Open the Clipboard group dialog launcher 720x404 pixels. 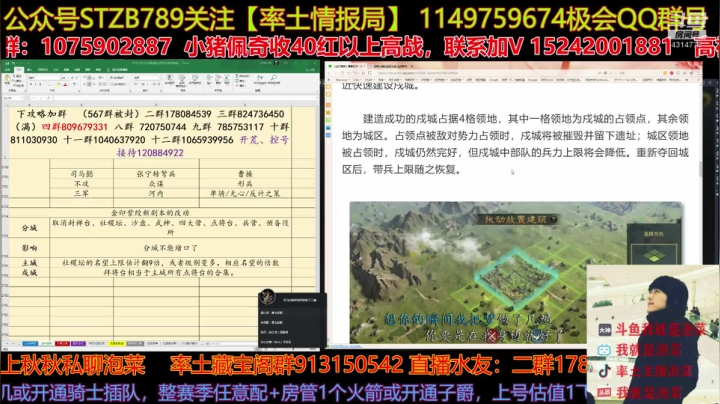tap(26, 91)
